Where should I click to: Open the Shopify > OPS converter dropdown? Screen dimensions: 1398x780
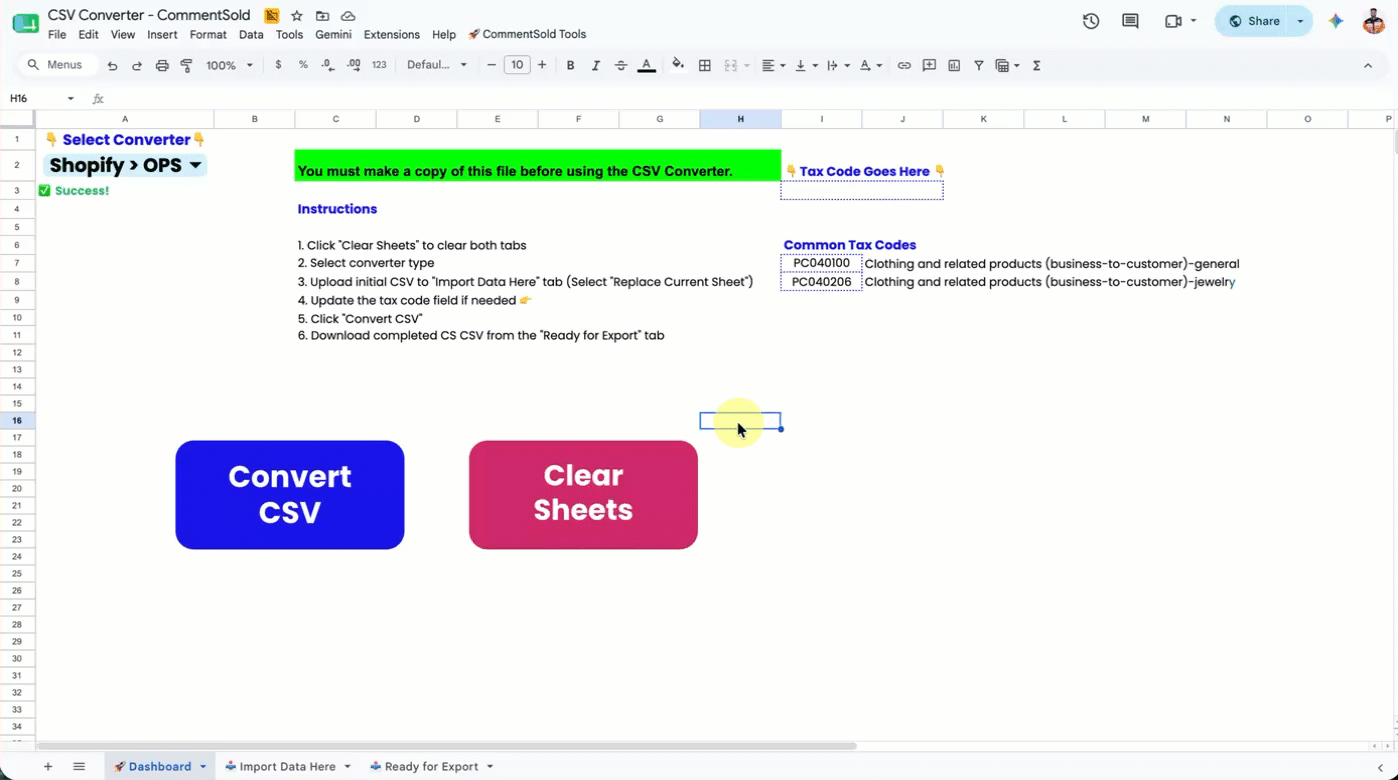click(125, 165)
